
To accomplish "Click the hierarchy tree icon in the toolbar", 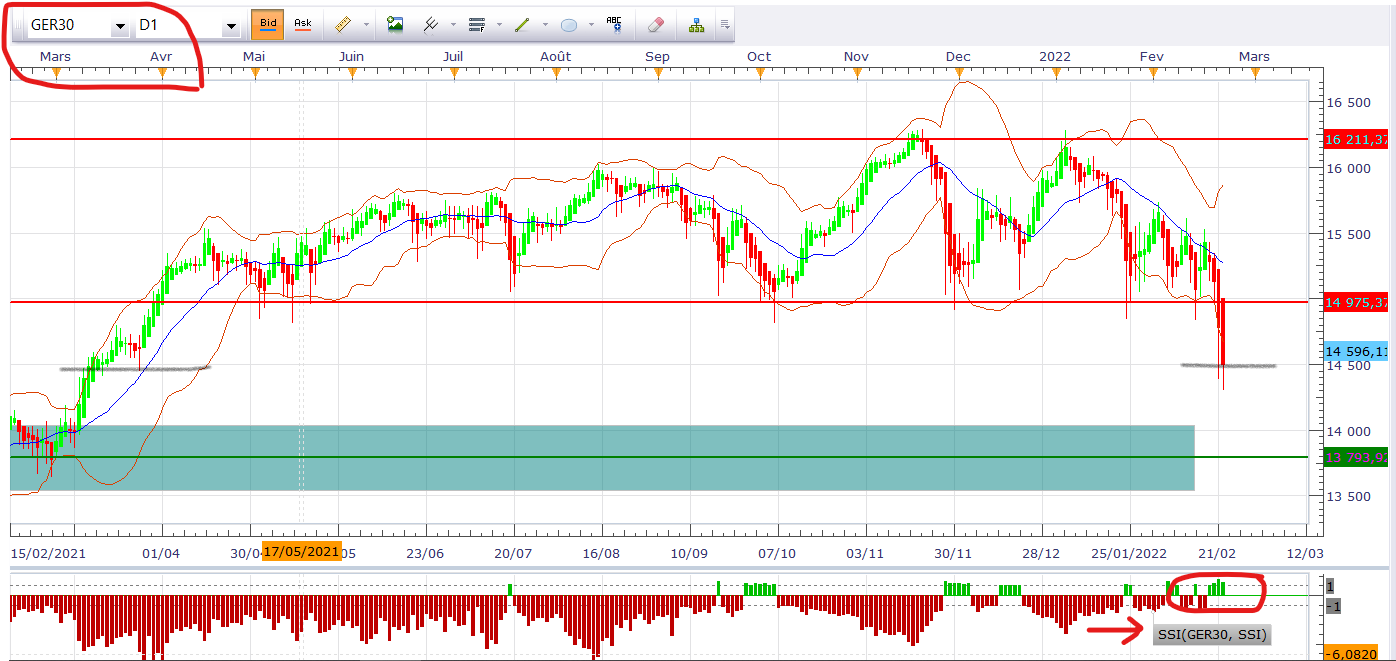I will click(696, 25).
